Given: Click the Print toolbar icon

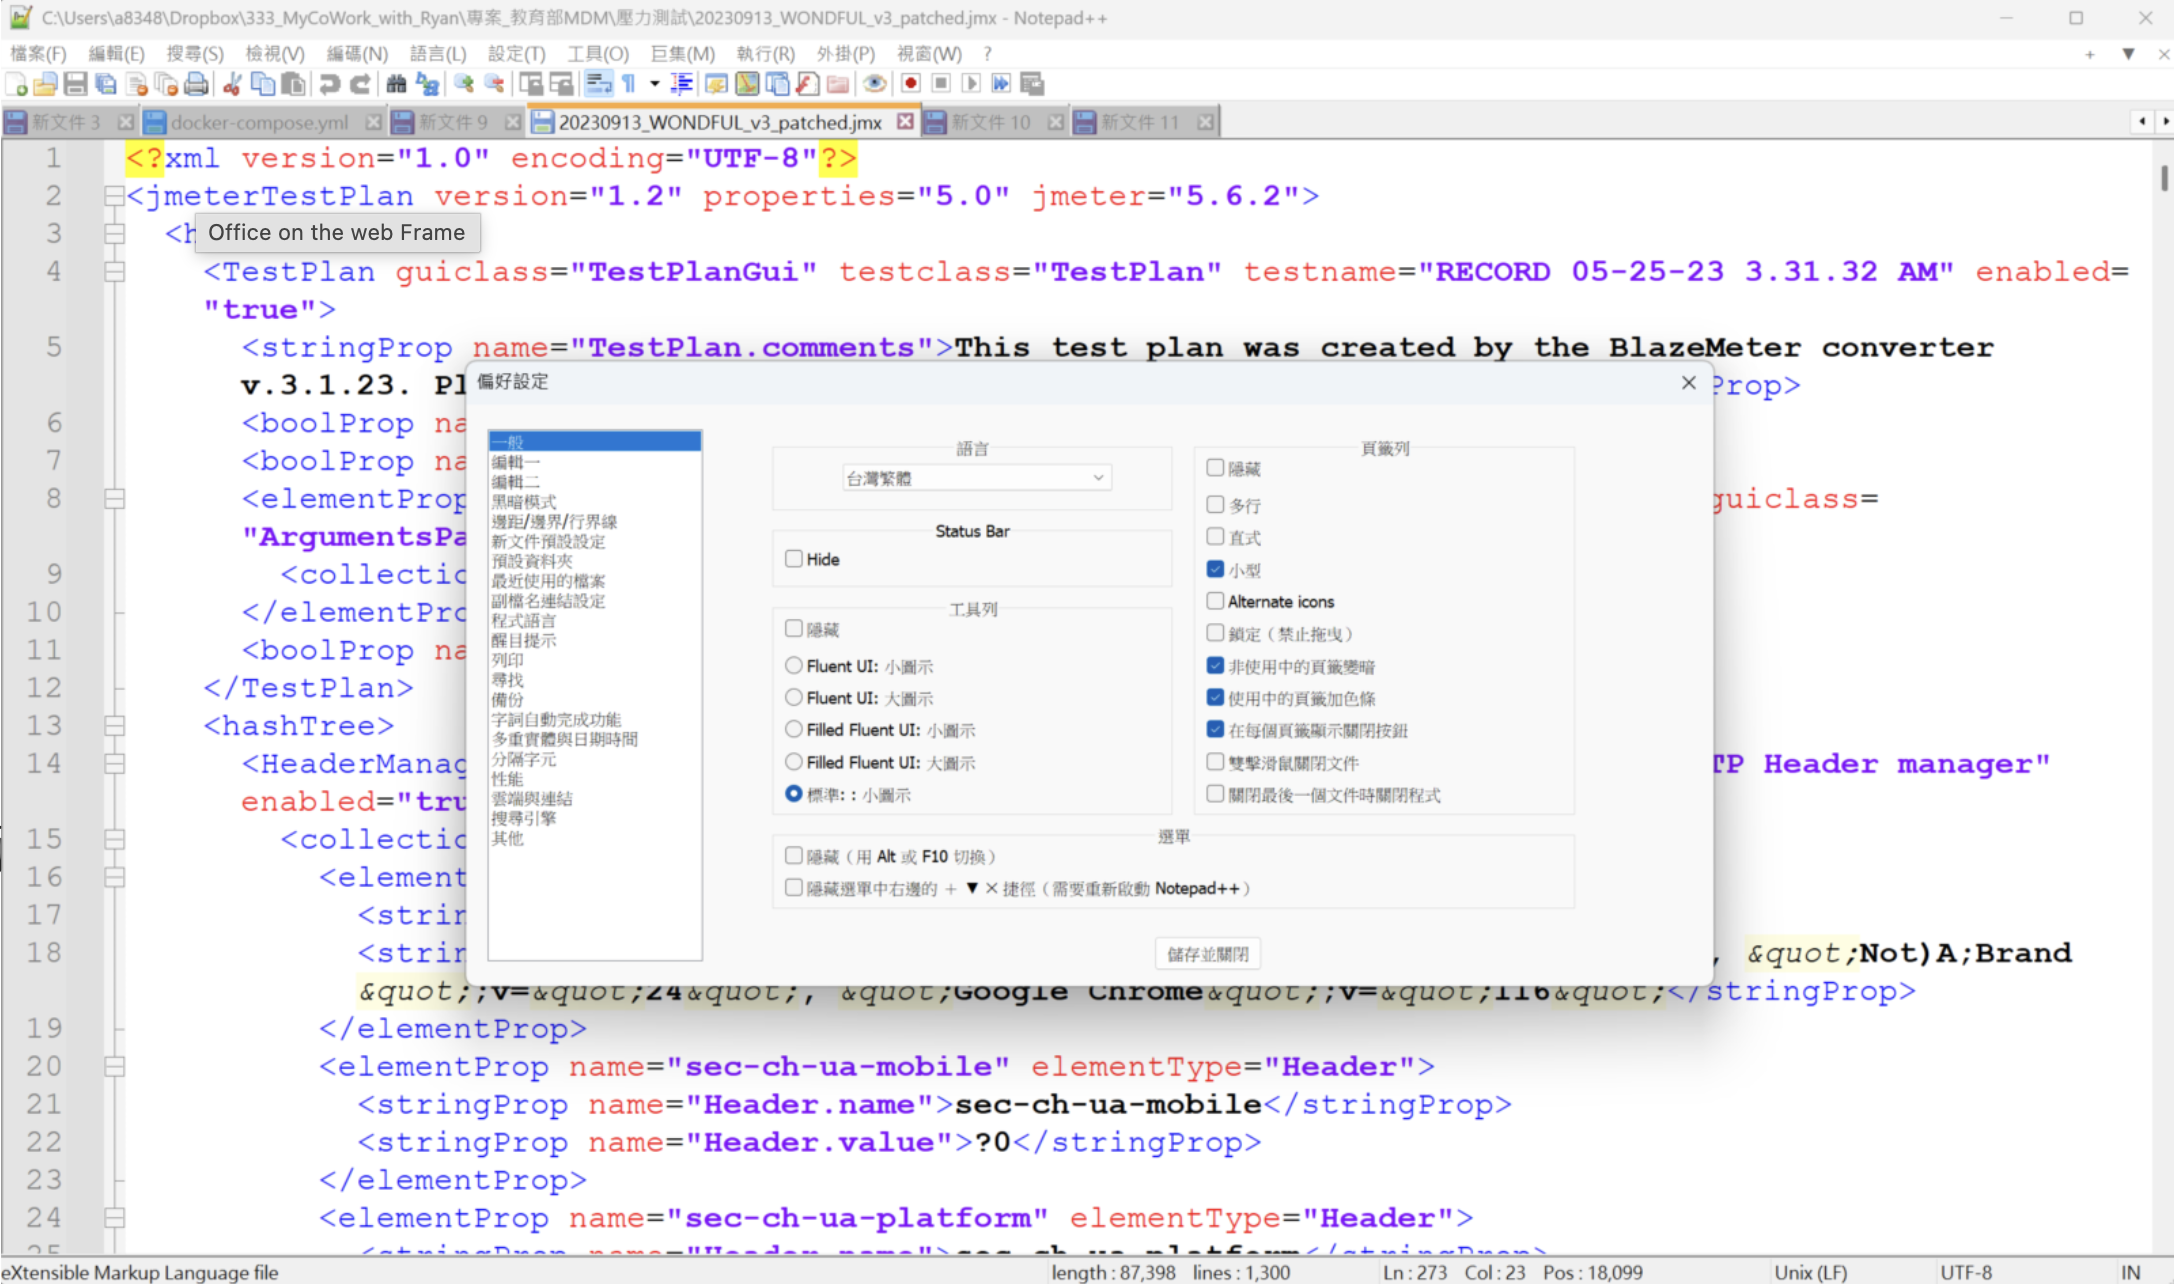Looking at the screenshot, I should click(197, 84).
